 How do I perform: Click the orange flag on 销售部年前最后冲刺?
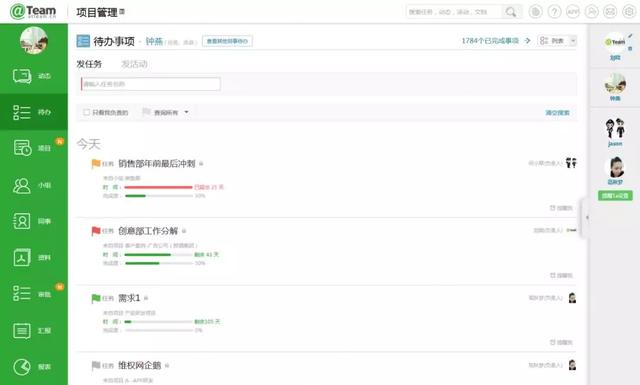[96, 164]
